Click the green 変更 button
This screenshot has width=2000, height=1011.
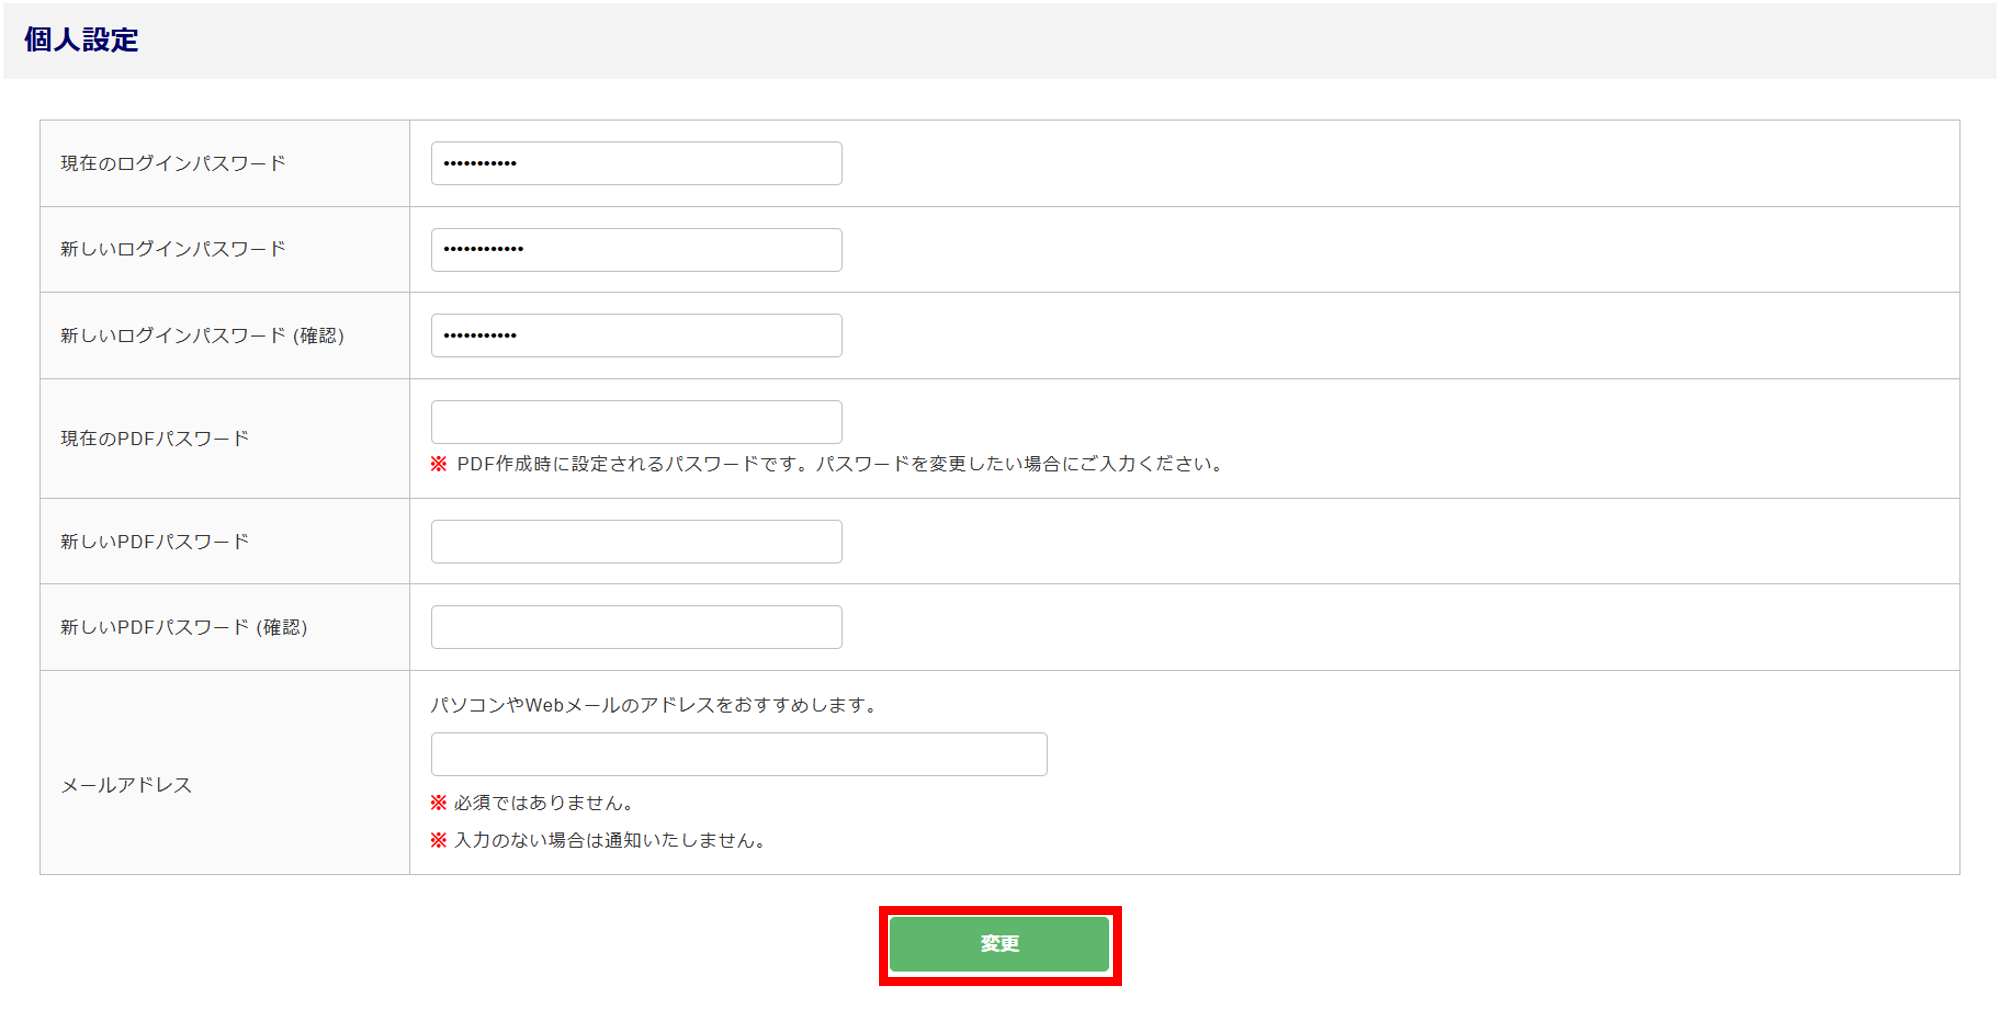tap(999, 944)
